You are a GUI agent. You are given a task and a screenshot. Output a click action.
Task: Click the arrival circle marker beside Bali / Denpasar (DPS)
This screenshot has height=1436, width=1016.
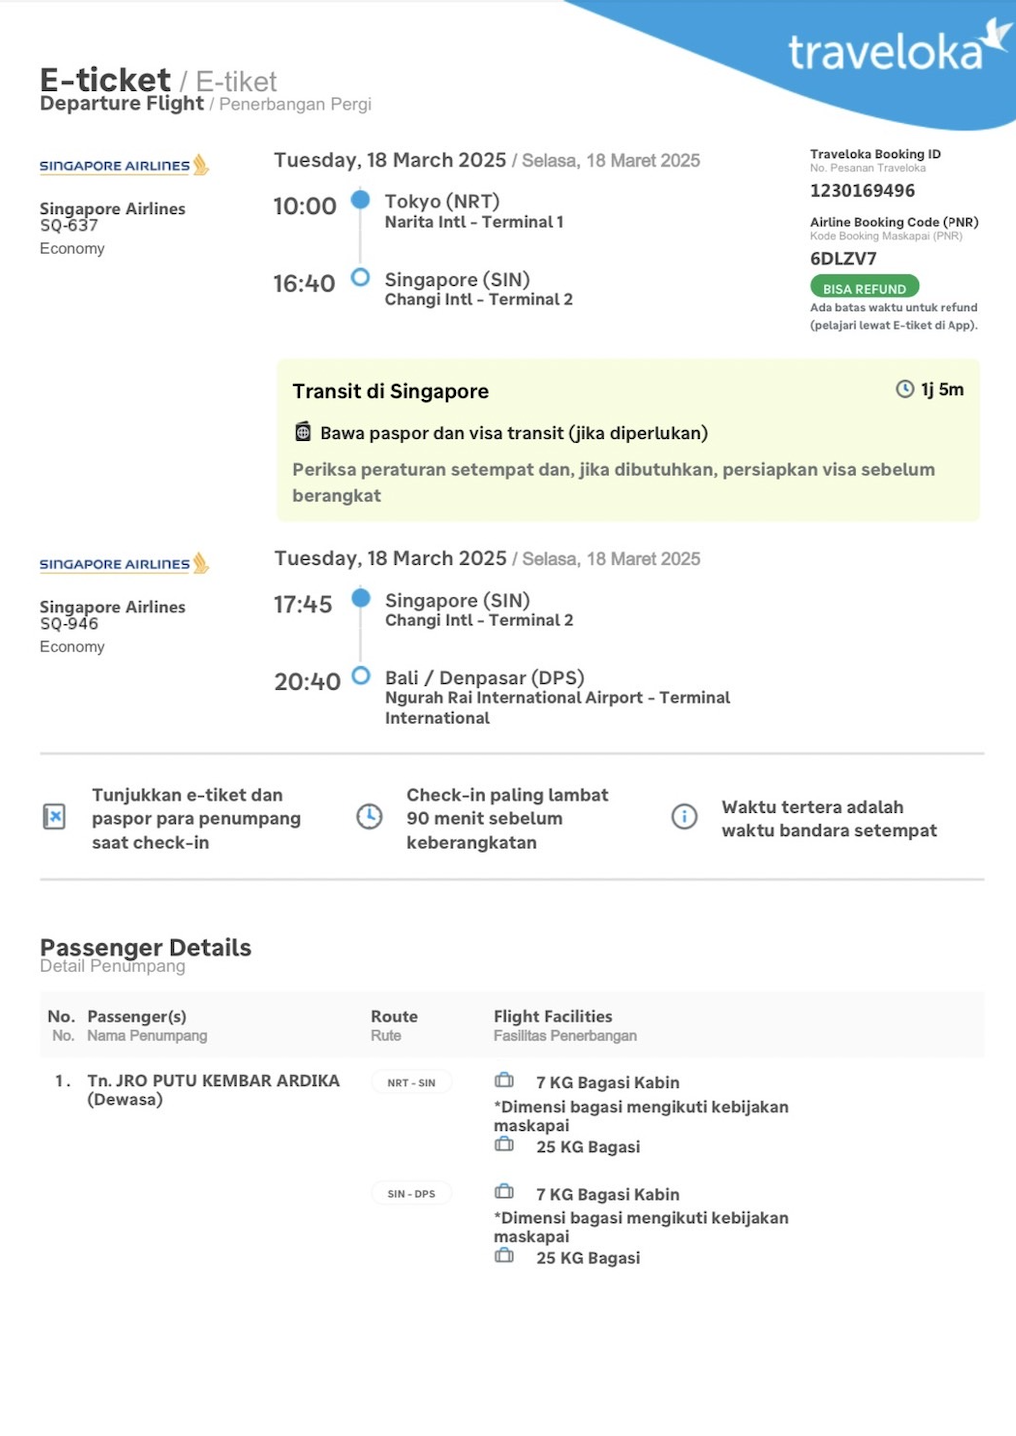point(361,676)
